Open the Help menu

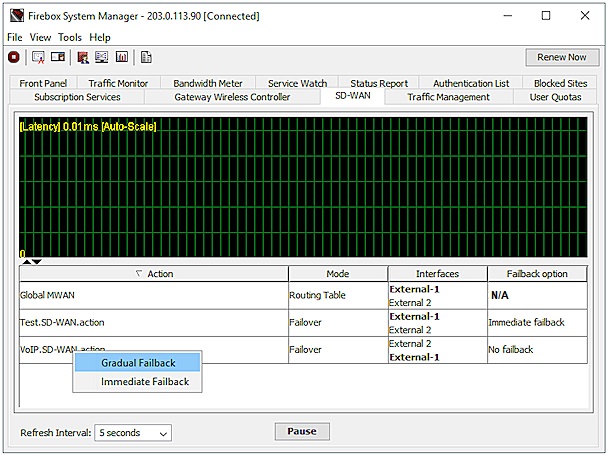coord(100,37)
